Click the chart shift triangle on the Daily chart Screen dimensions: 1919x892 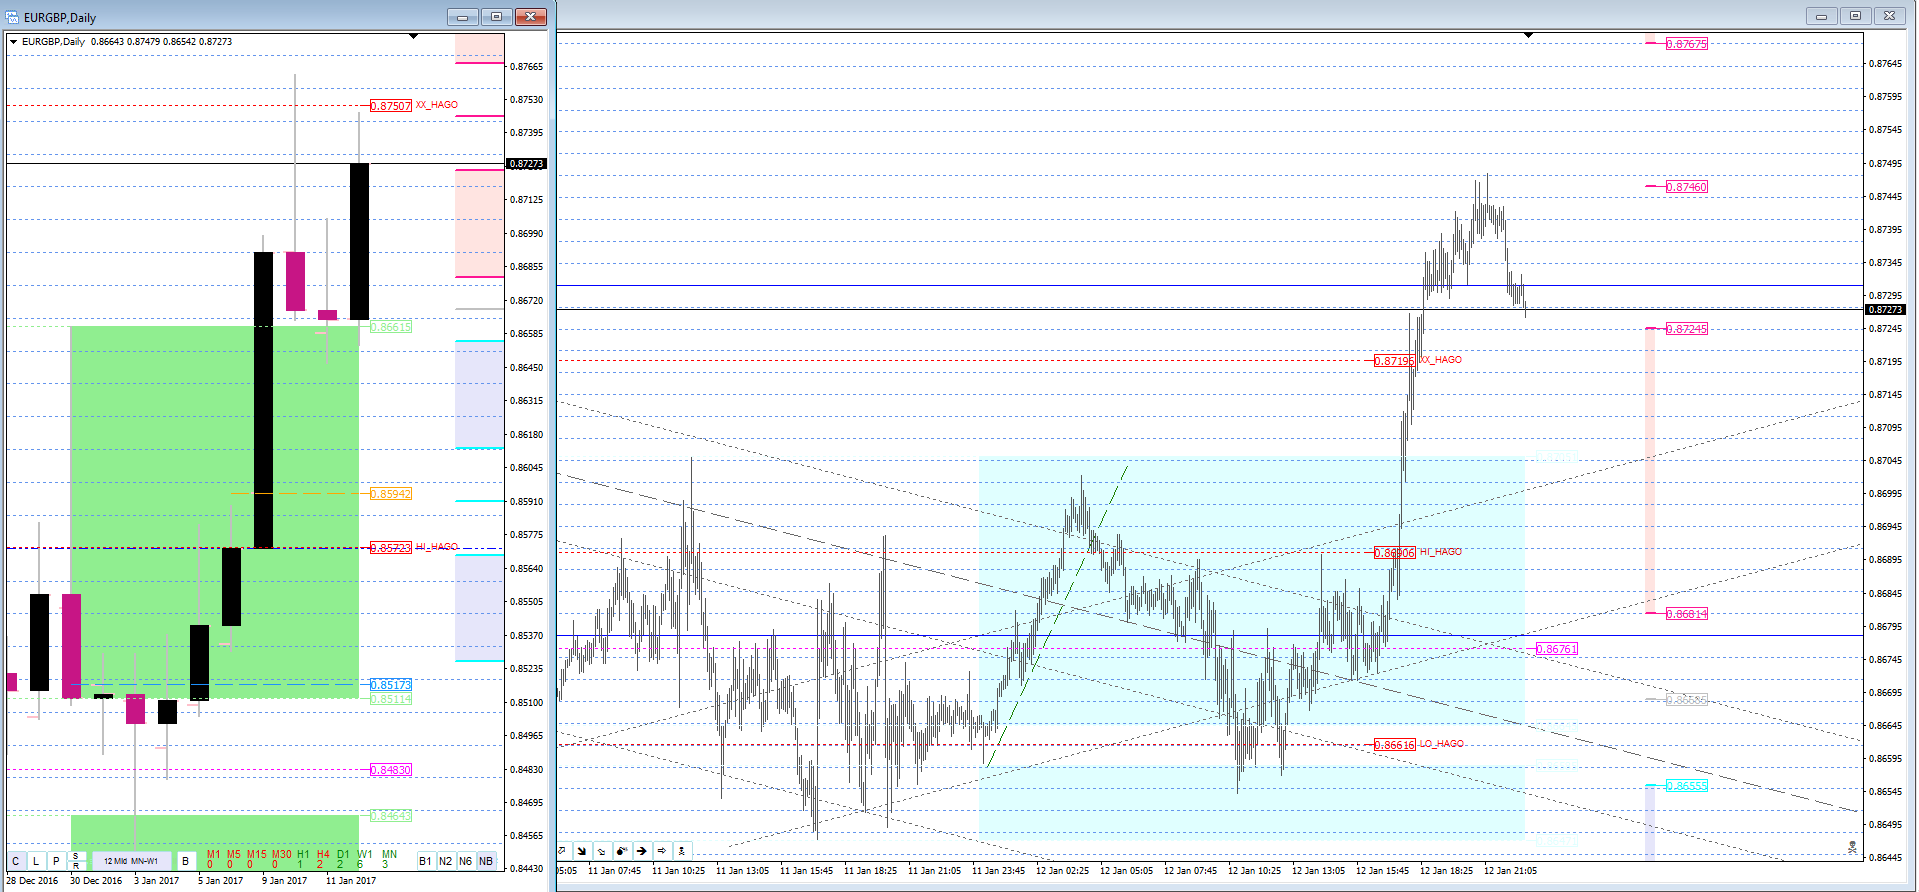click(x=413, y=36)
